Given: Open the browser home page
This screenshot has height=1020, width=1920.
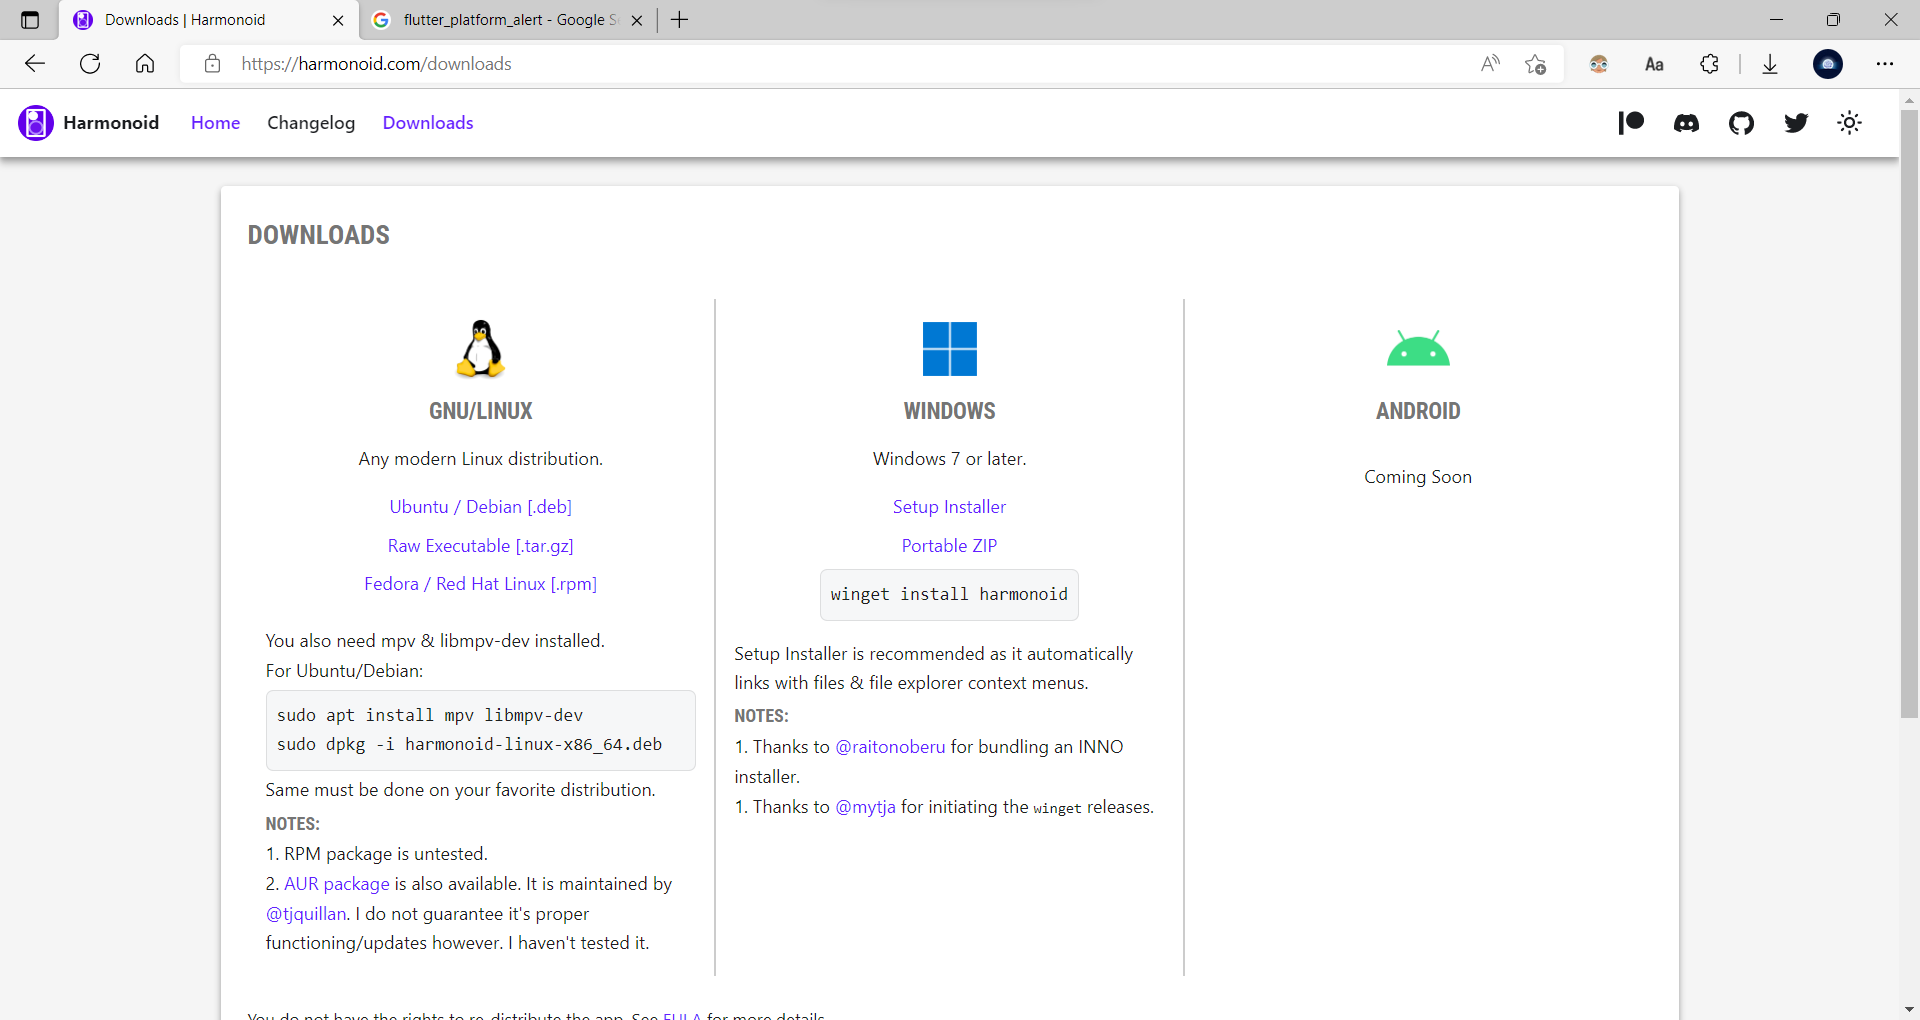Looking at the screenshot, I should 145,64.
